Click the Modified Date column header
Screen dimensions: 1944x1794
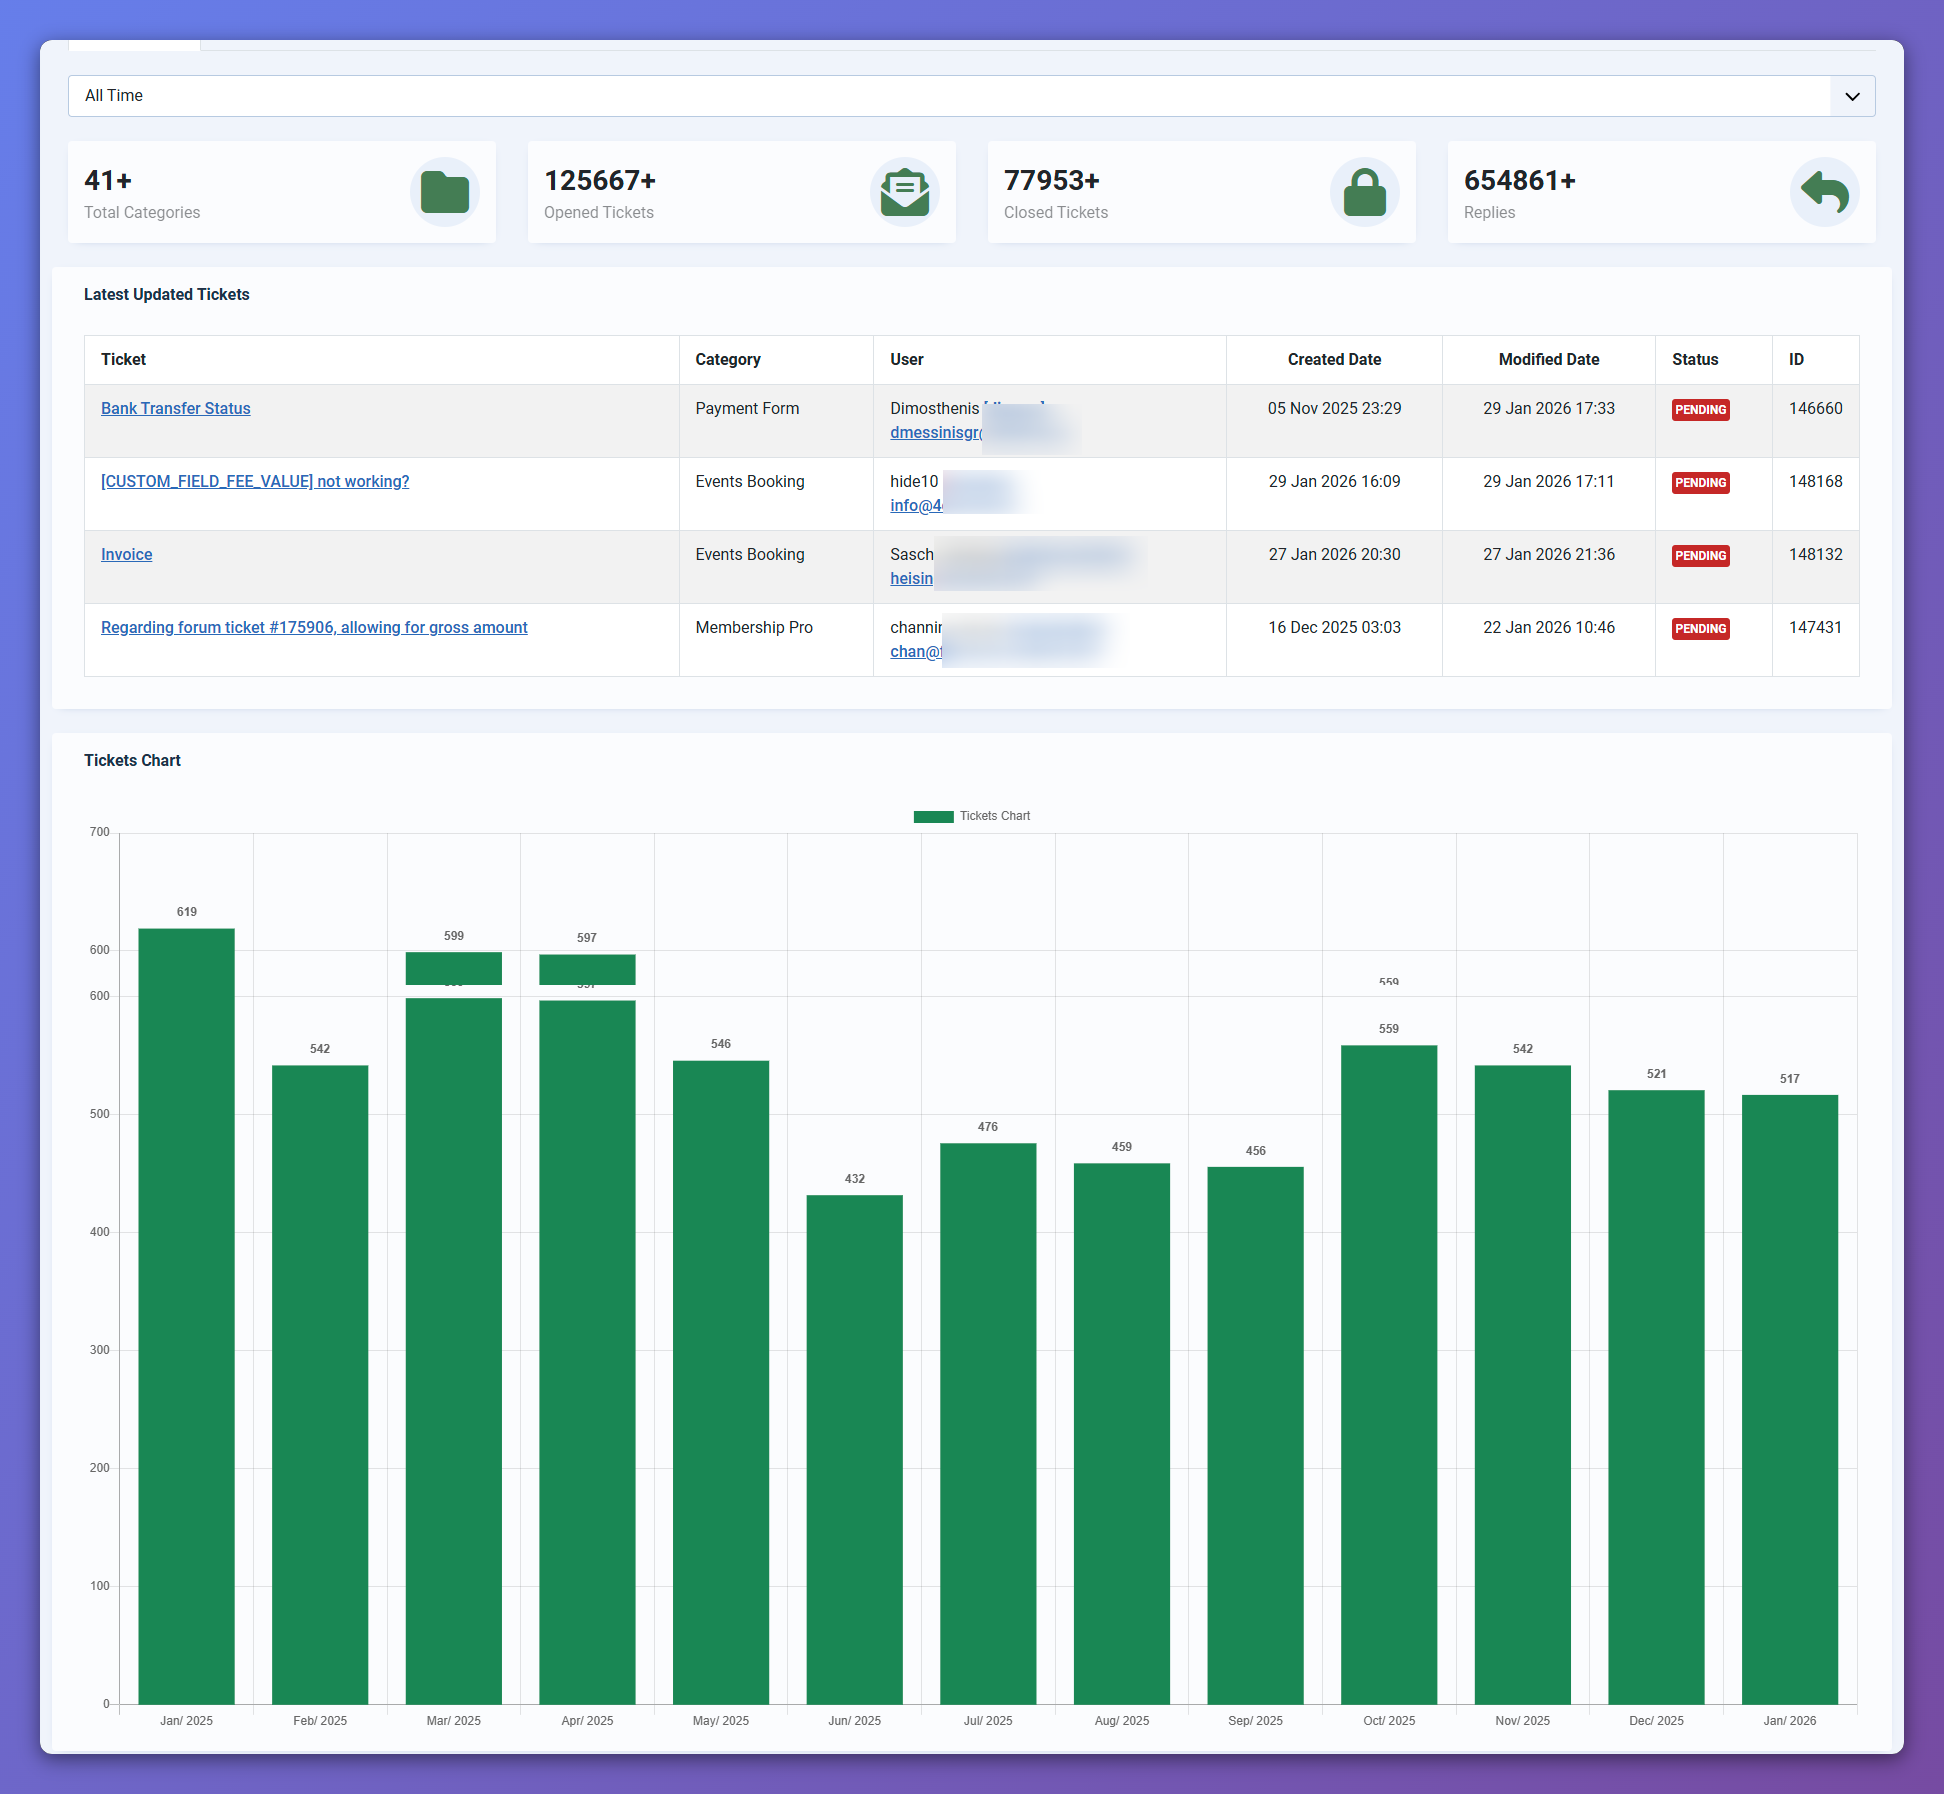(1548, 359)
